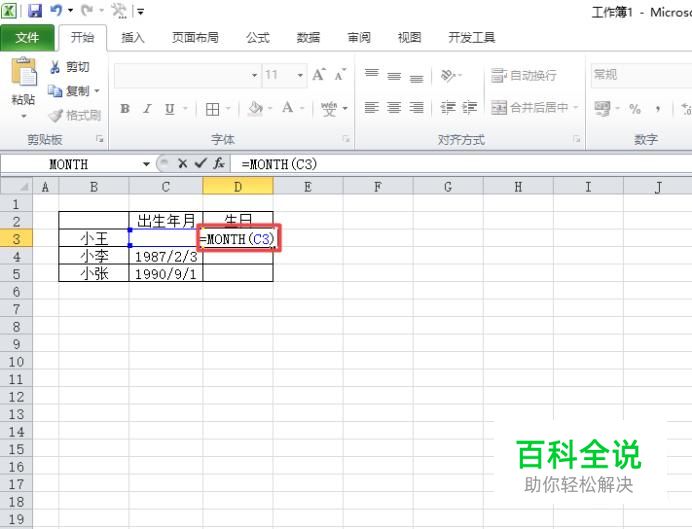Toggle Italic formatting
692x529 pixels.
coord(147,109)
